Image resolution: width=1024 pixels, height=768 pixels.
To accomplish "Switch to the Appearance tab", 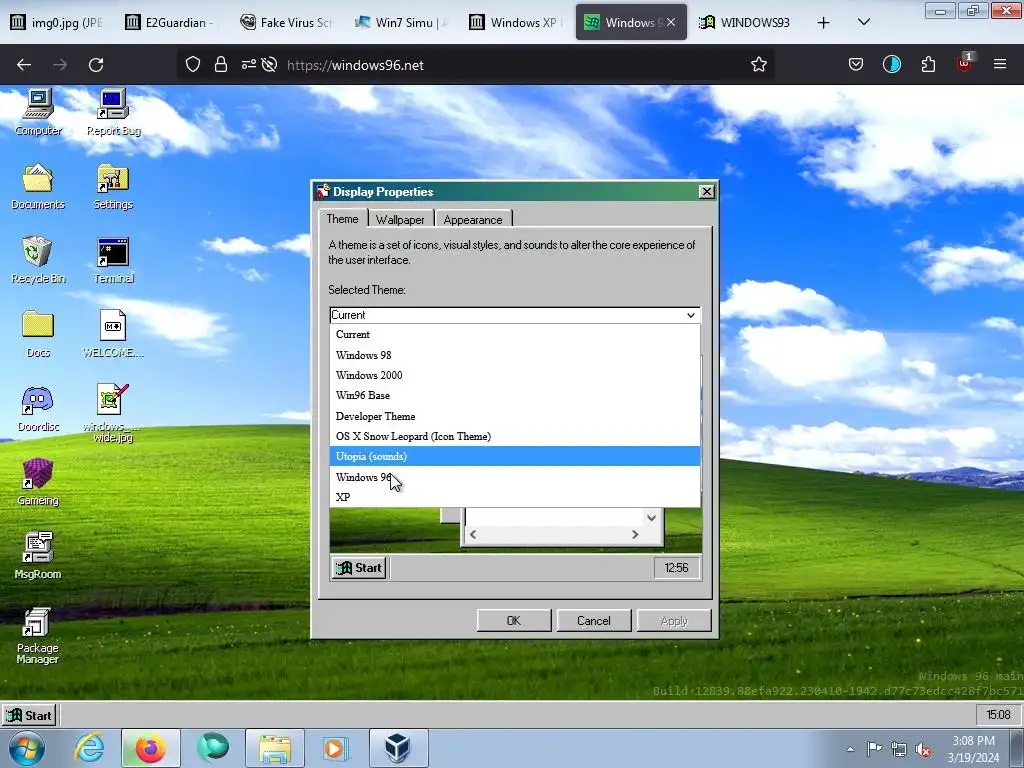I will point(473,219).
